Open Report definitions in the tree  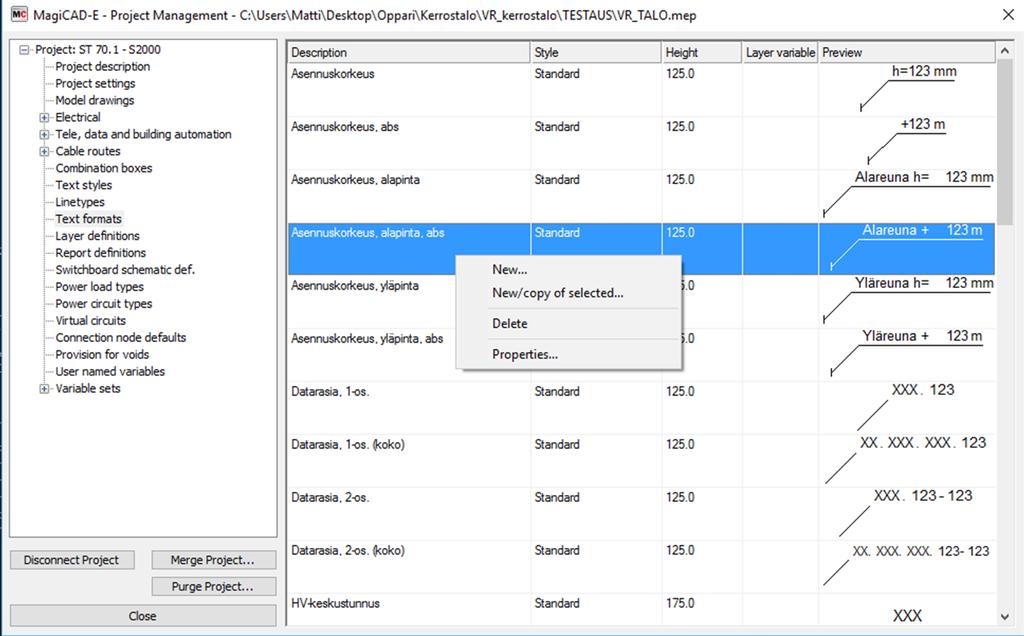(101, 253)
